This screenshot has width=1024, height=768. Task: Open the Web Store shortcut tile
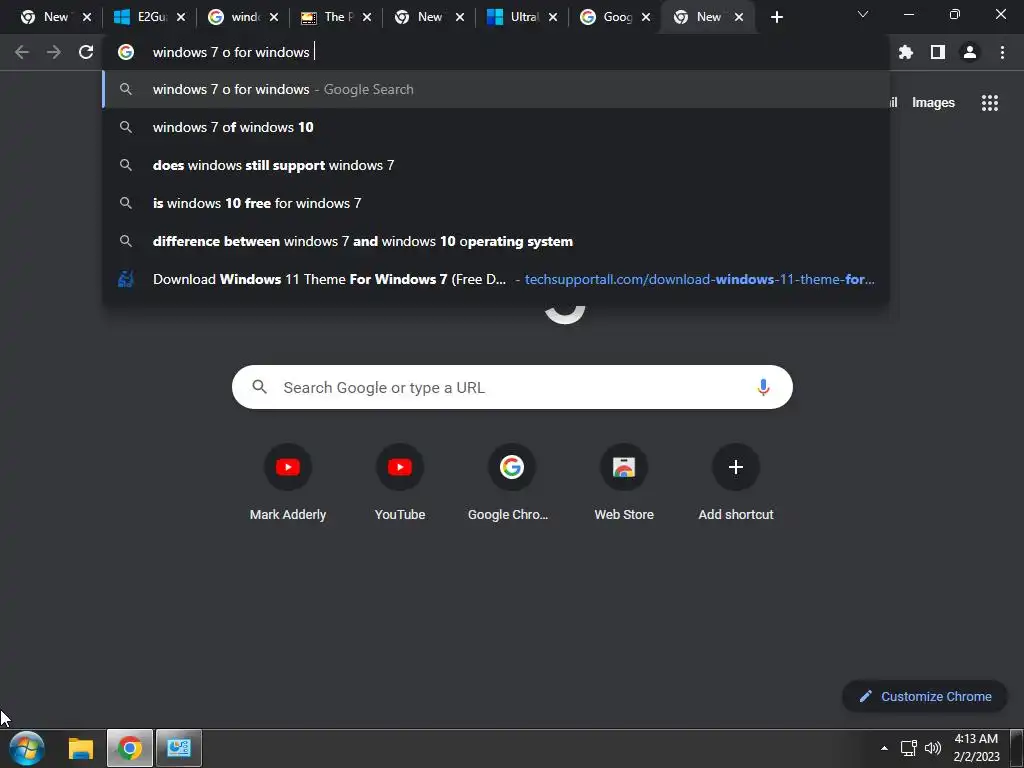[624, 483]
